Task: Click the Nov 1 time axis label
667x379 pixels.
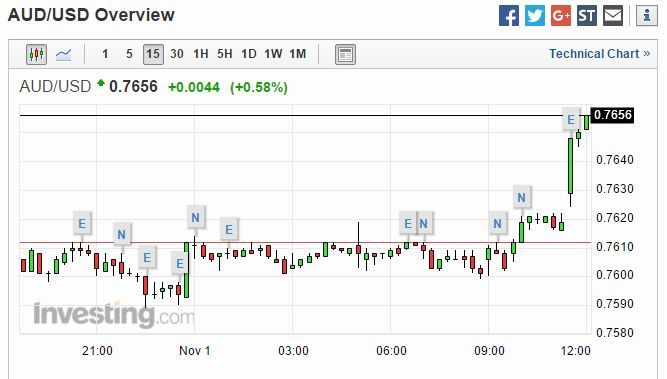Action: 195,351
